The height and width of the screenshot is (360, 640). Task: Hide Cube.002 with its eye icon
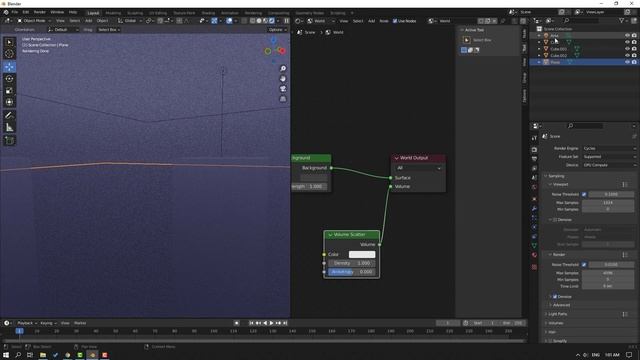pos(627,56)
